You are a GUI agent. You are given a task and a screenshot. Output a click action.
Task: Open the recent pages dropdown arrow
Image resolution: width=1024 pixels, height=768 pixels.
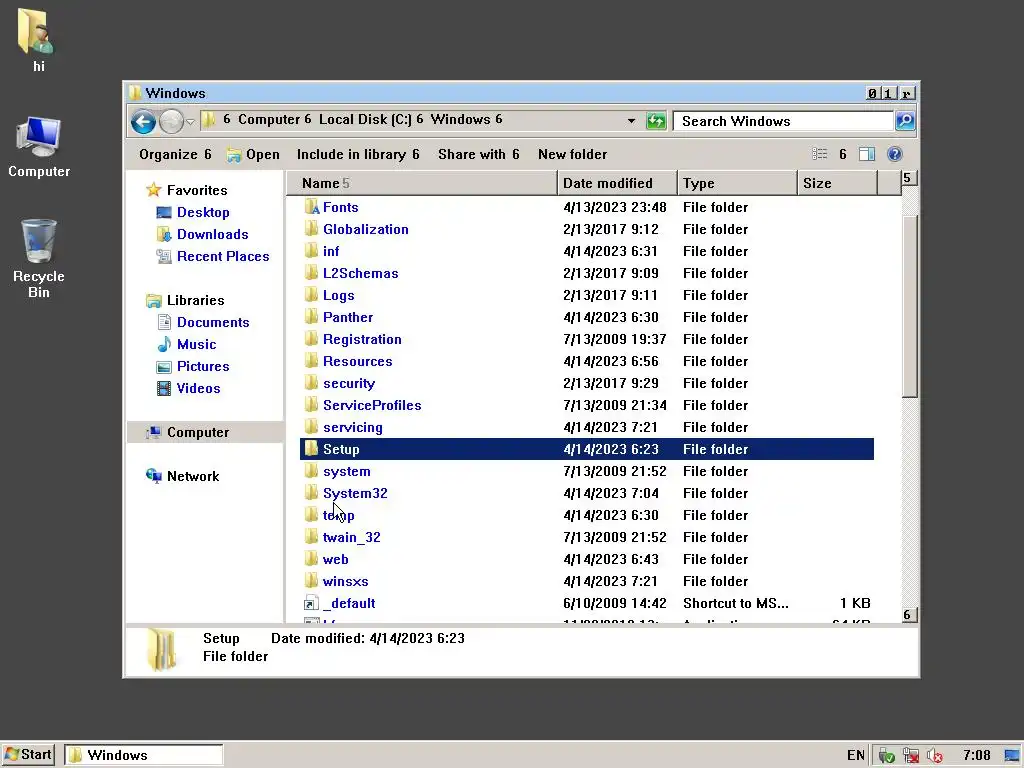(x=190, y=121)
